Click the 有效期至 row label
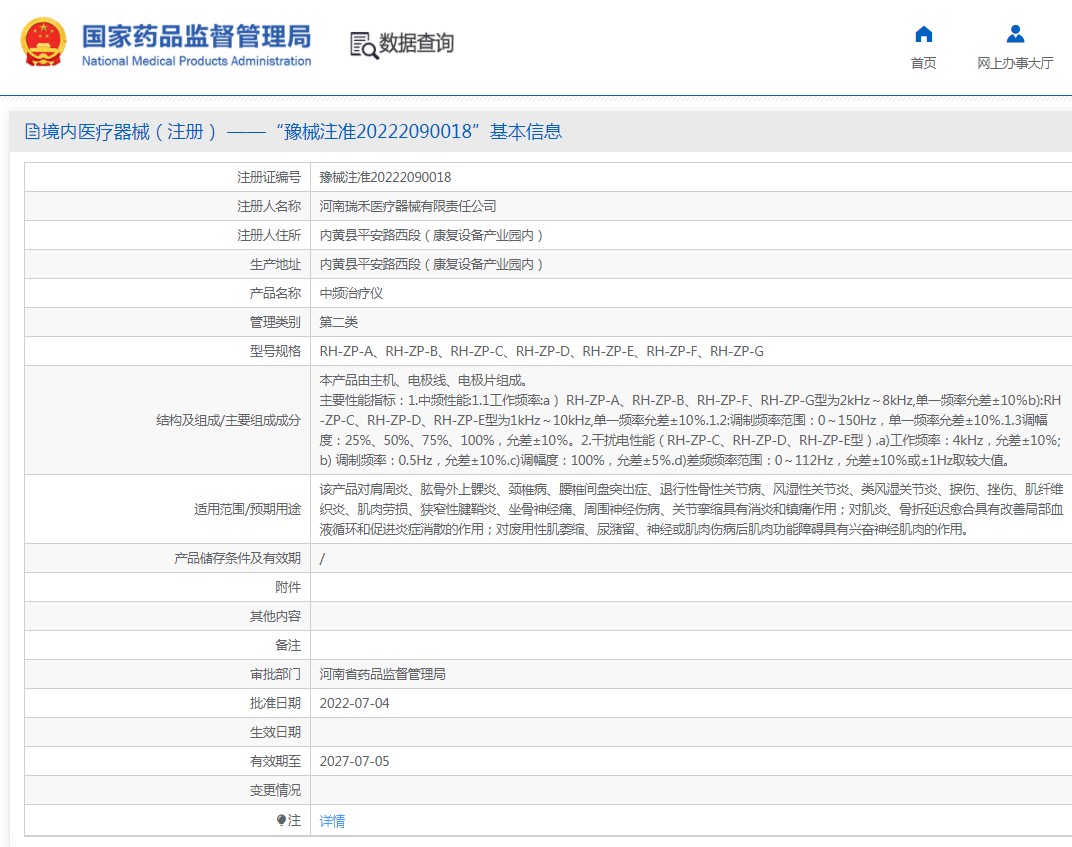 (x=275, y=761)
